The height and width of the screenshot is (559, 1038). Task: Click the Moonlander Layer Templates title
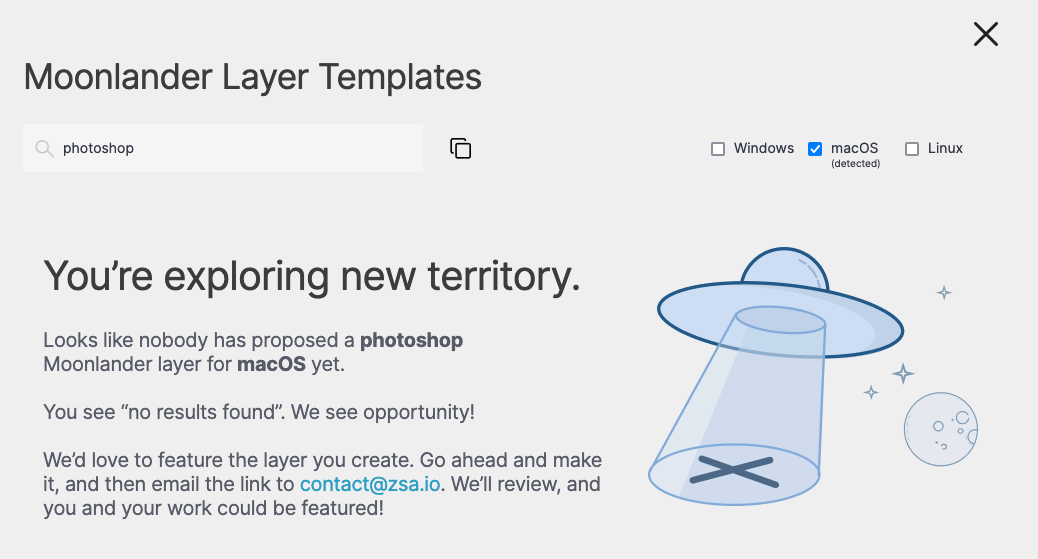252,77
